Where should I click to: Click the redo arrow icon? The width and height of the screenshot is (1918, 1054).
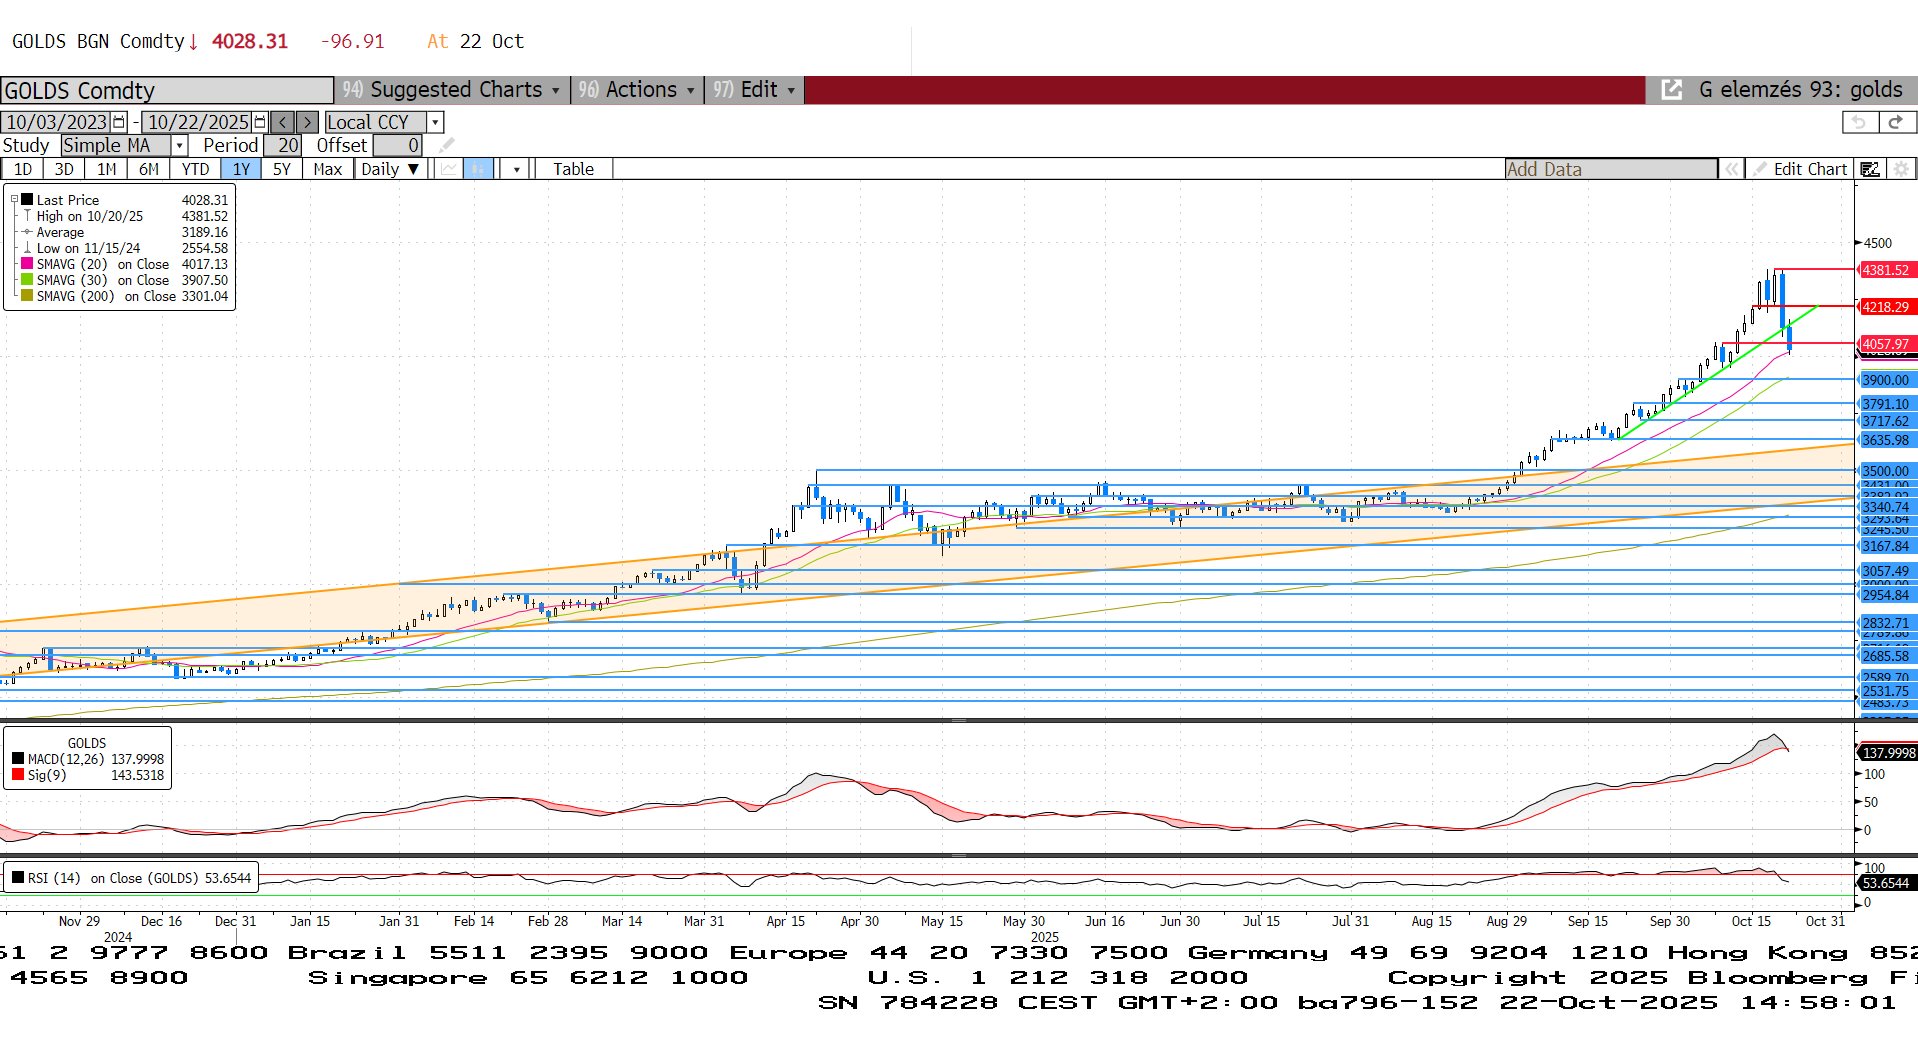[x=1895, y=122]
